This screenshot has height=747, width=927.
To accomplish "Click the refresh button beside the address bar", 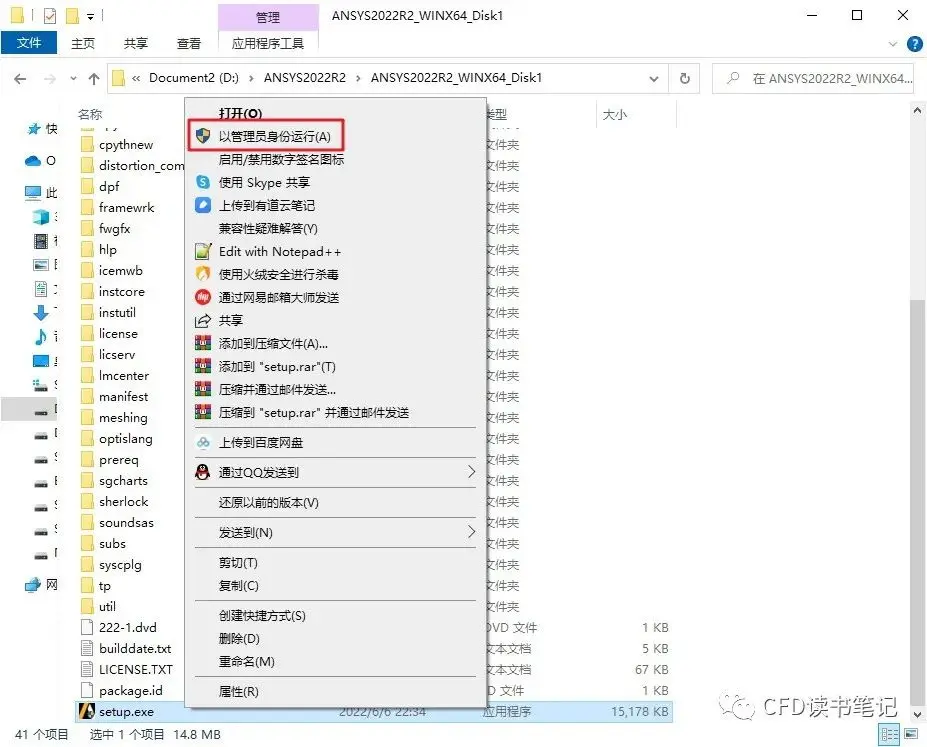I will [685, 78].
